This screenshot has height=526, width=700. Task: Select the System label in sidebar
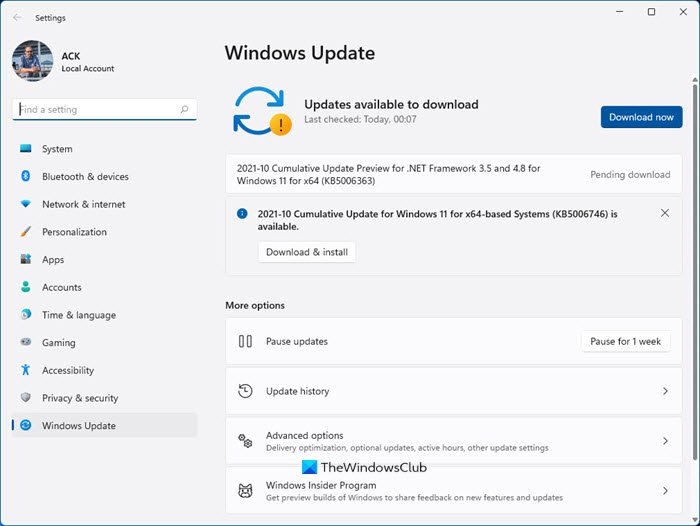point(57,149)
